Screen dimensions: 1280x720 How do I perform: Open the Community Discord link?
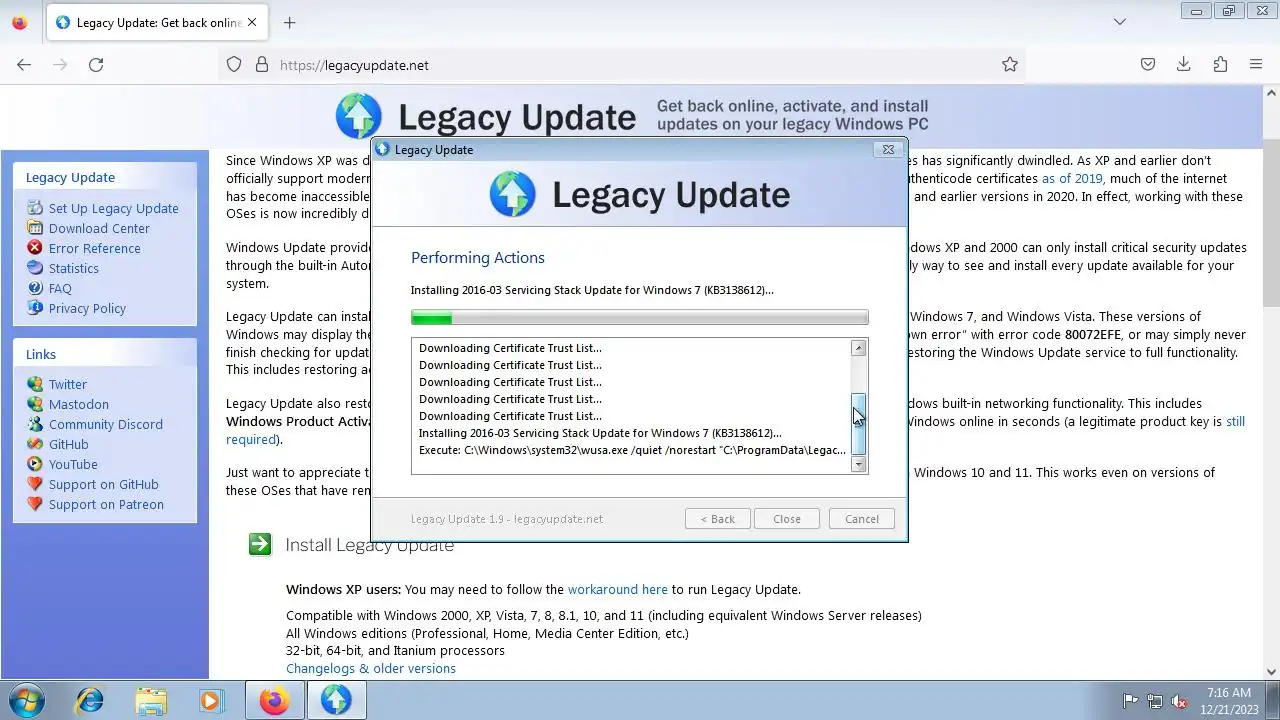106,424
